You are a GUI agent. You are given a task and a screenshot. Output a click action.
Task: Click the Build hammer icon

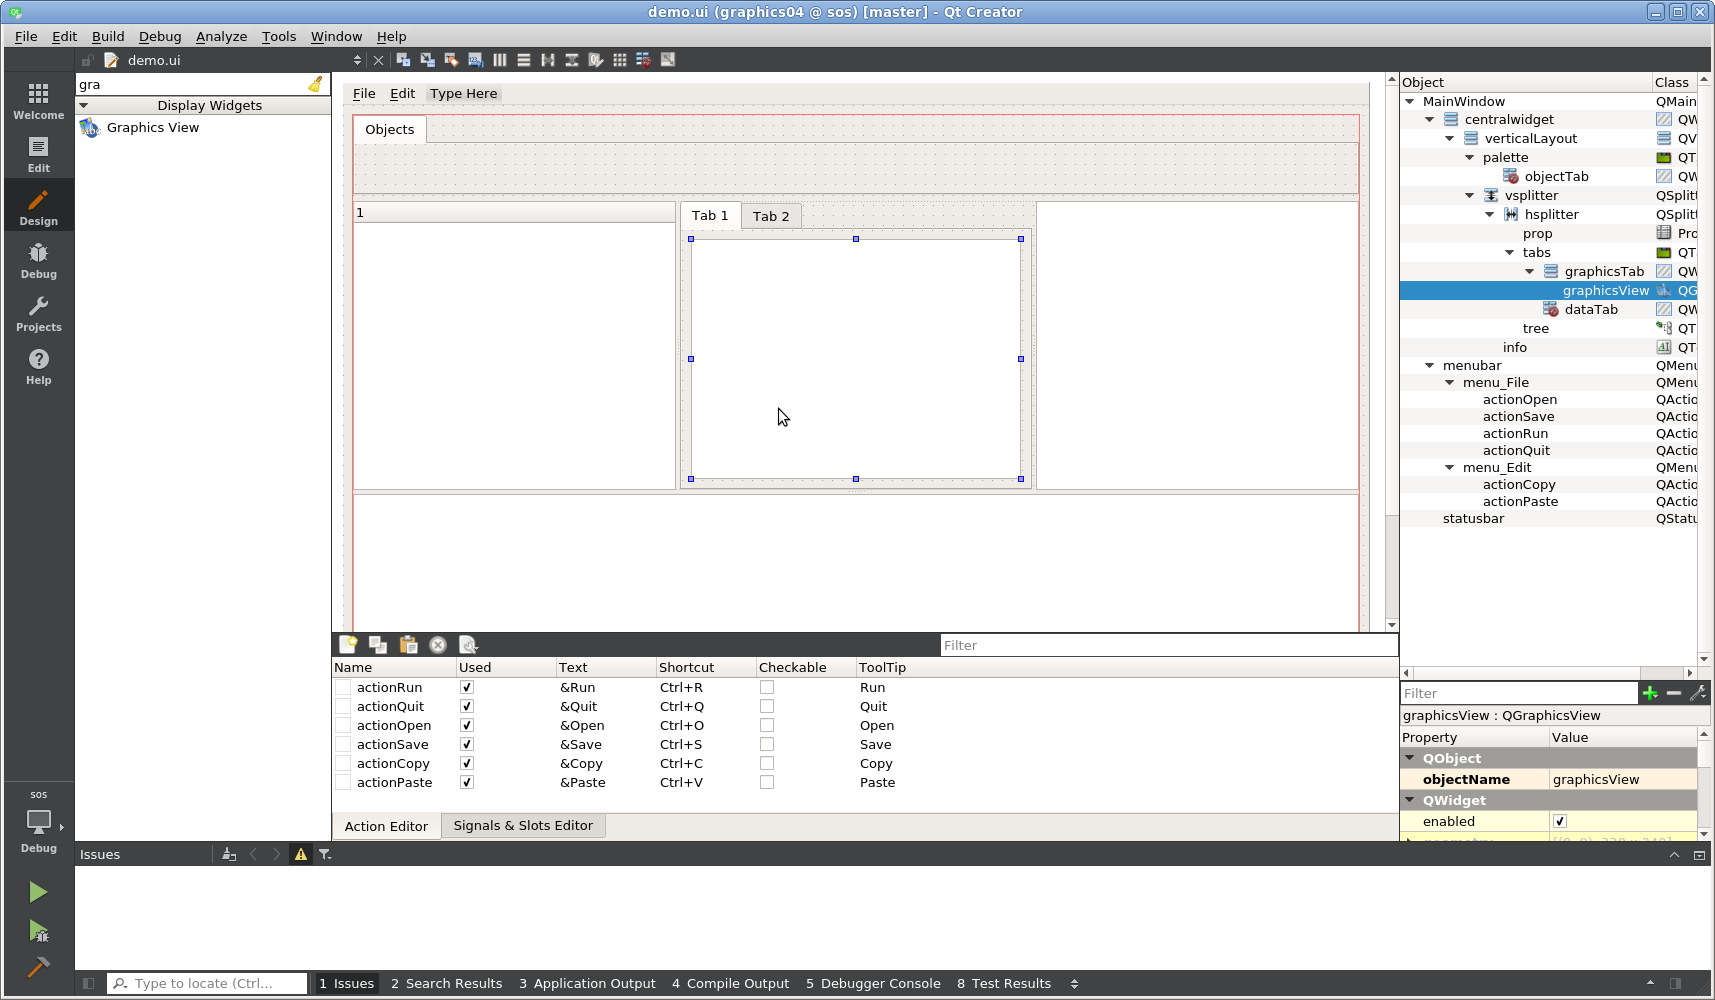click(x=38, y=967)
